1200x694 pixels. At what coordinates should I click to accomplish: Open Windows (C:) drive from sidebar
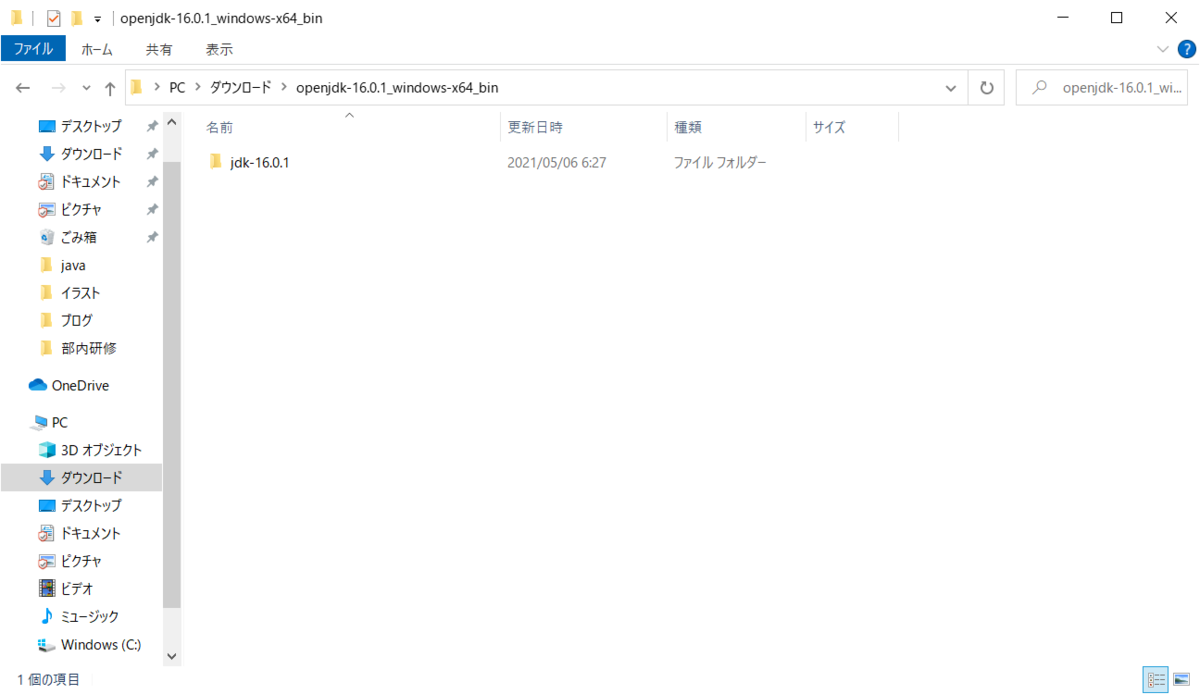click(x=98, y=644)
